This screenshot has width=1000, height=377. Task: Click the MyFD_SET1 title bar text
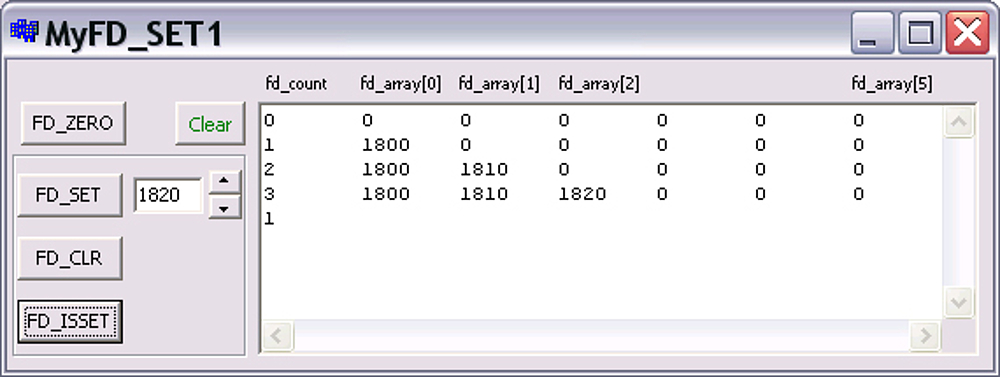point(133,34)
